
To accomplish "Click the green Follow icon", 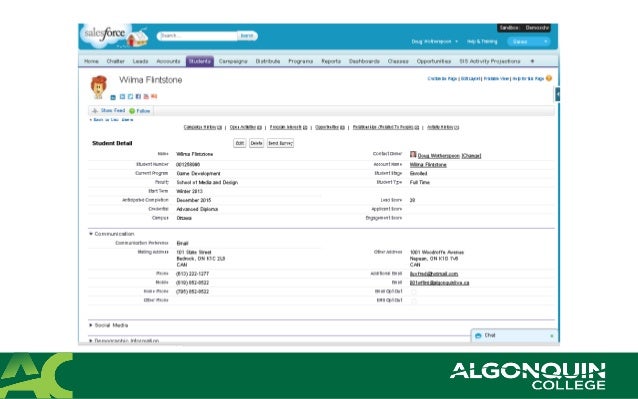I will coord(132,111).
